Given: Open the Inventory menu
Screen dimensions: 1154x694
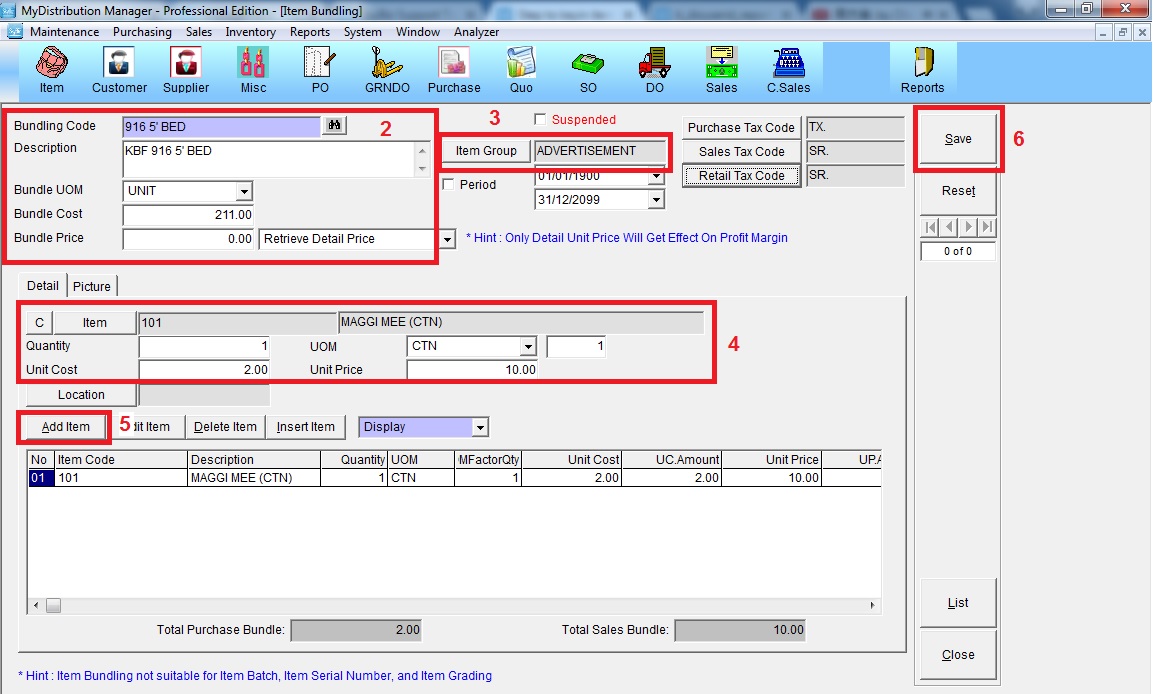Looking at the screenshot, I should pos(250,32).
